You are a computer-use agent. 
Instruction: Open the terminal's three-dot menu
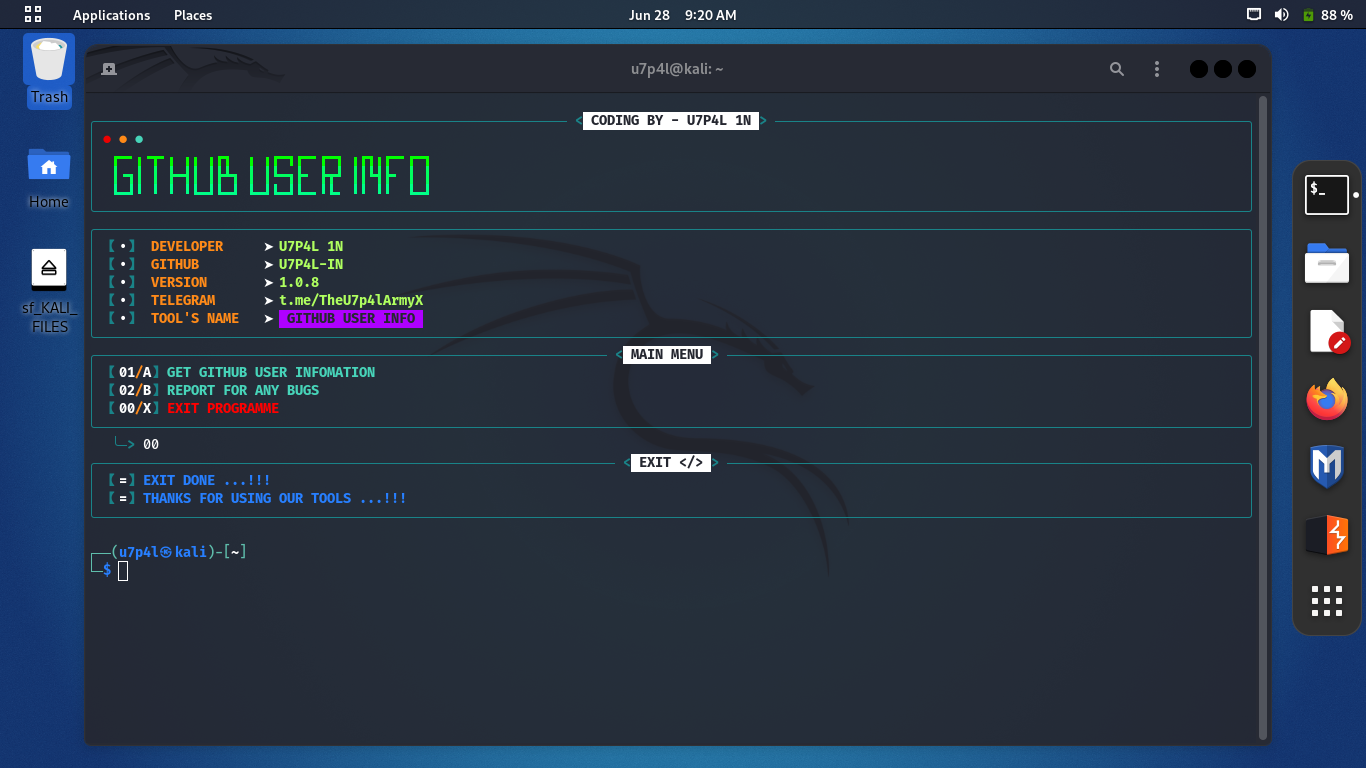coord(1157,69)
